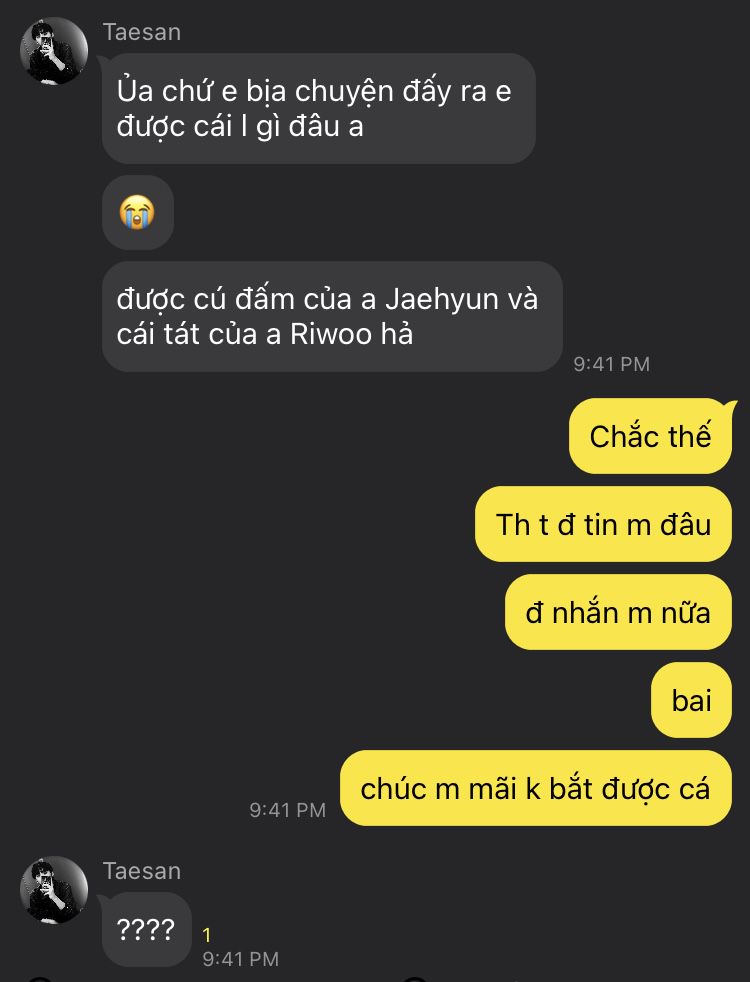Open the lower Taesan avatar photo

click(54, 890)
